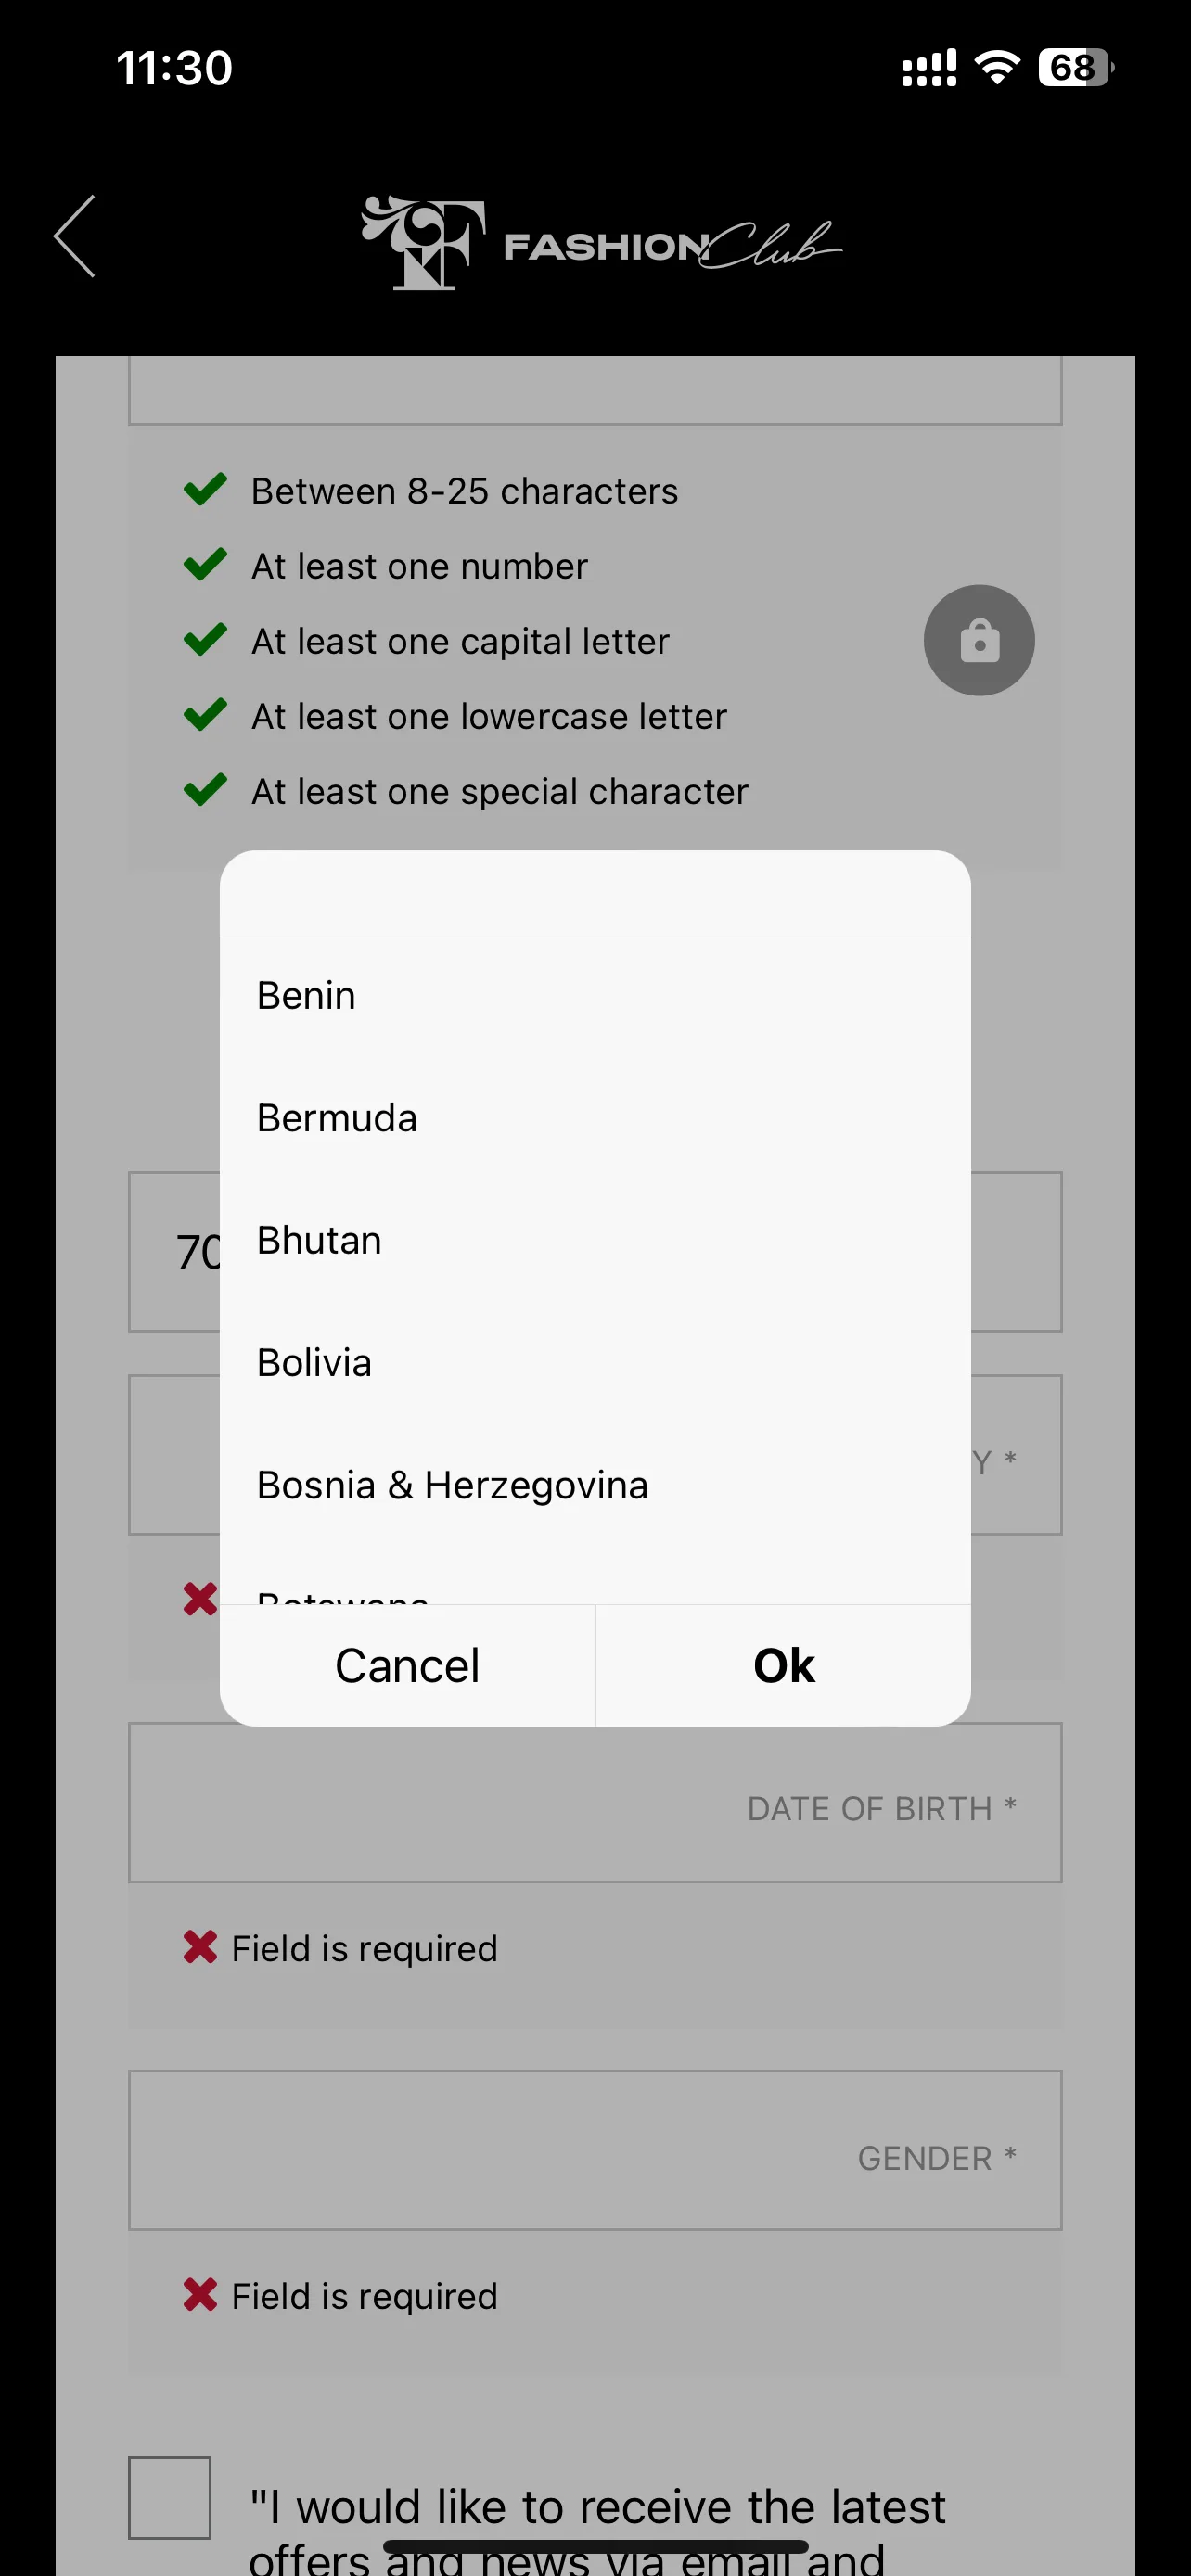Image resolution: width=1191 pixels, height=2576 pixels.
Task: Select Bermuda from the country list
Action: (x=595, y=1118)
